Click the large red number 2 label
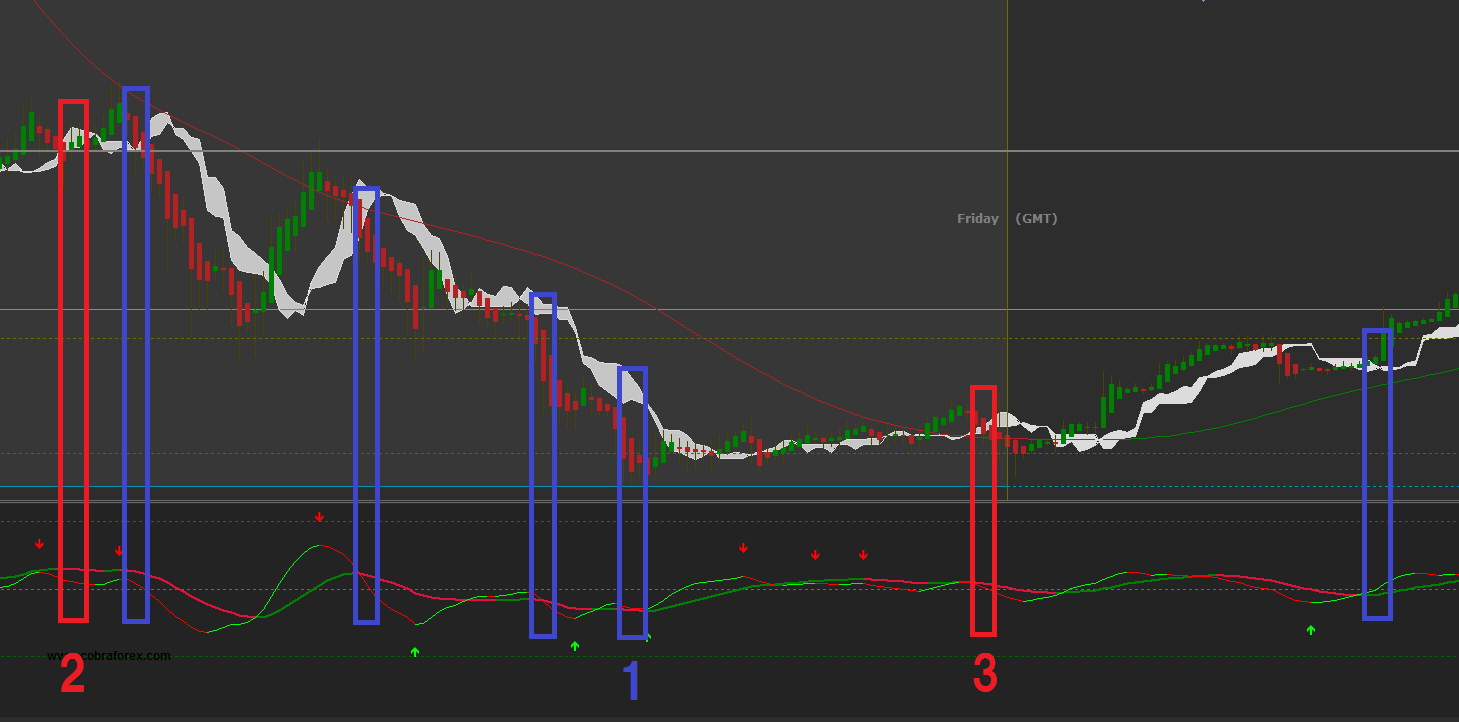 72,676
